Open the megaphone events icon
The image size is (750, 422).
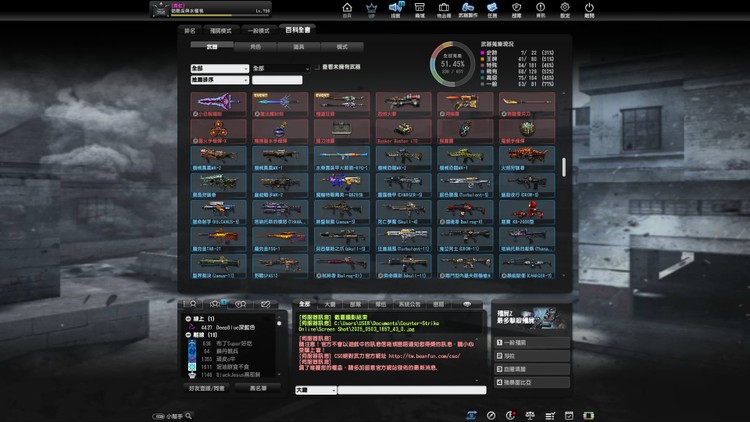(396, 8)
